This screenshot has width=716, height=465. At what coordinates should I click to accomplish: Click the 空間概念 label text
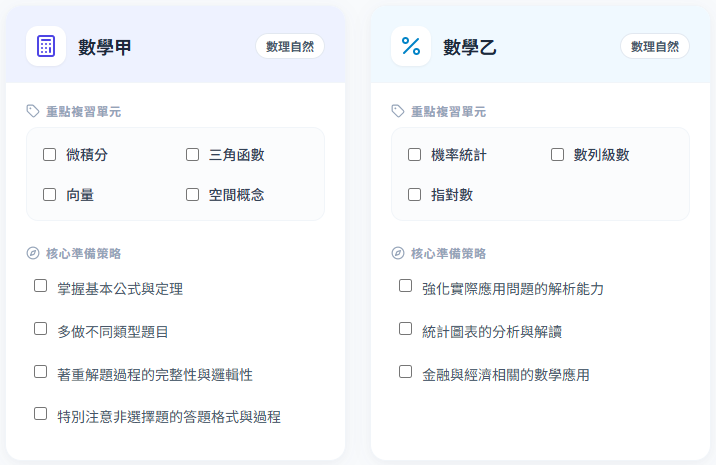point(237,195)
